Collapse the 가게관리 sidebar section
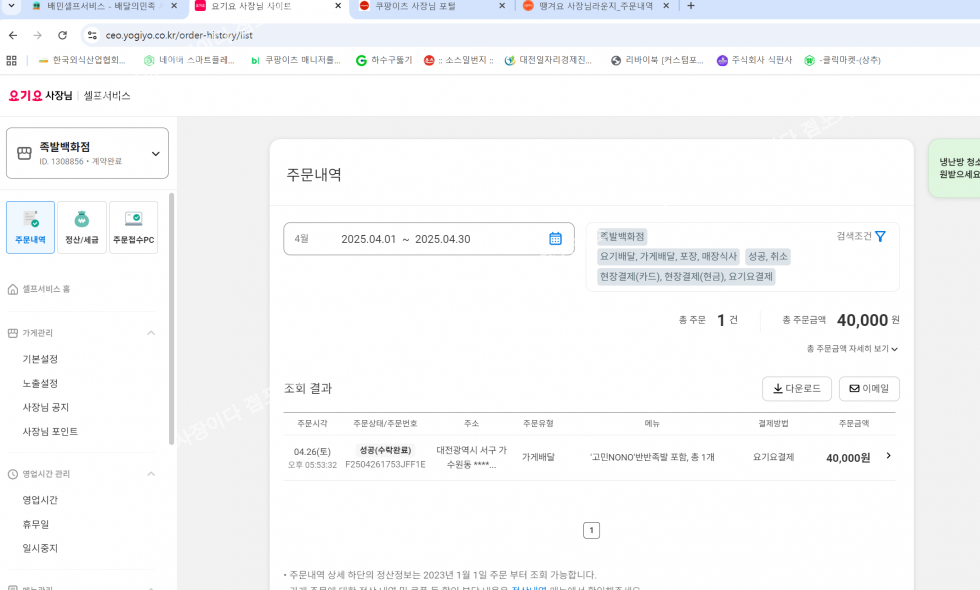Screen dimensions: 980x590 [x=151, y=333]
